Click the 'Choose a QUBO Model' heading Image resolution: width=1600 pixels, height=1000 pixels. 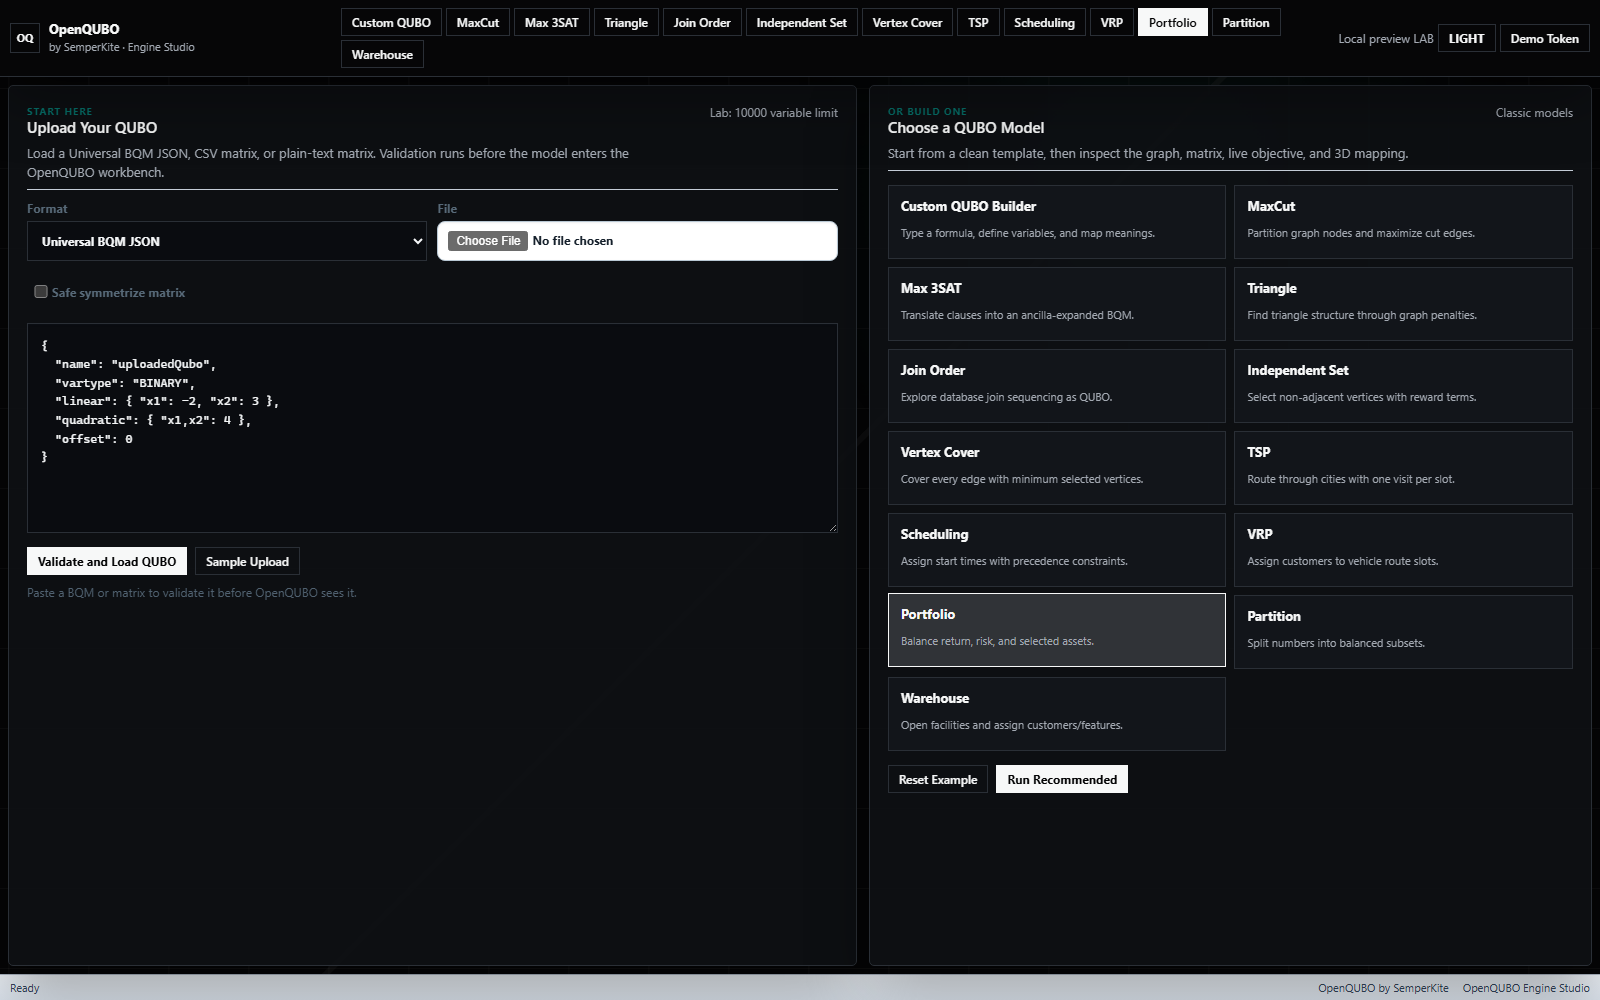click(966, 128)
